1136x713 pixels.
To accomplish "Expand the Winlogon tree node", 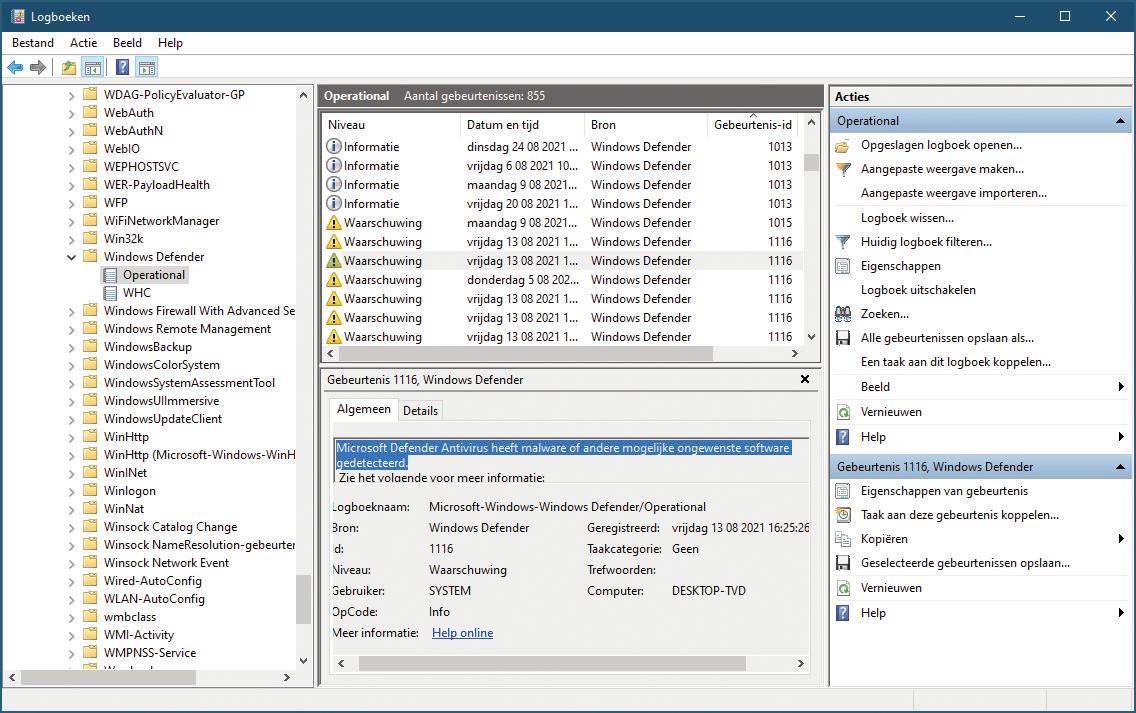I will [71, 491].
